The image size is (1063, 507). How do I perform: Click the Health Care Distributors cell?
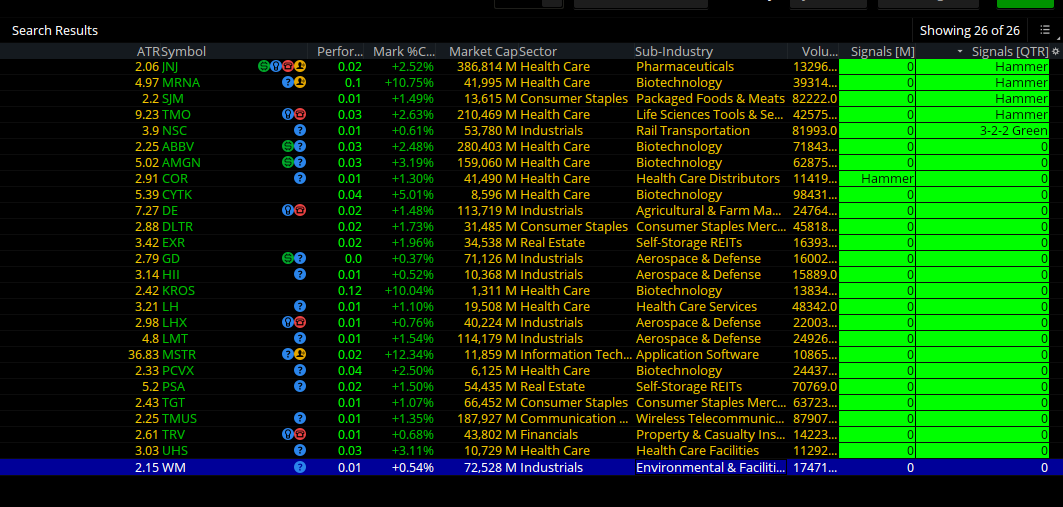708,178
